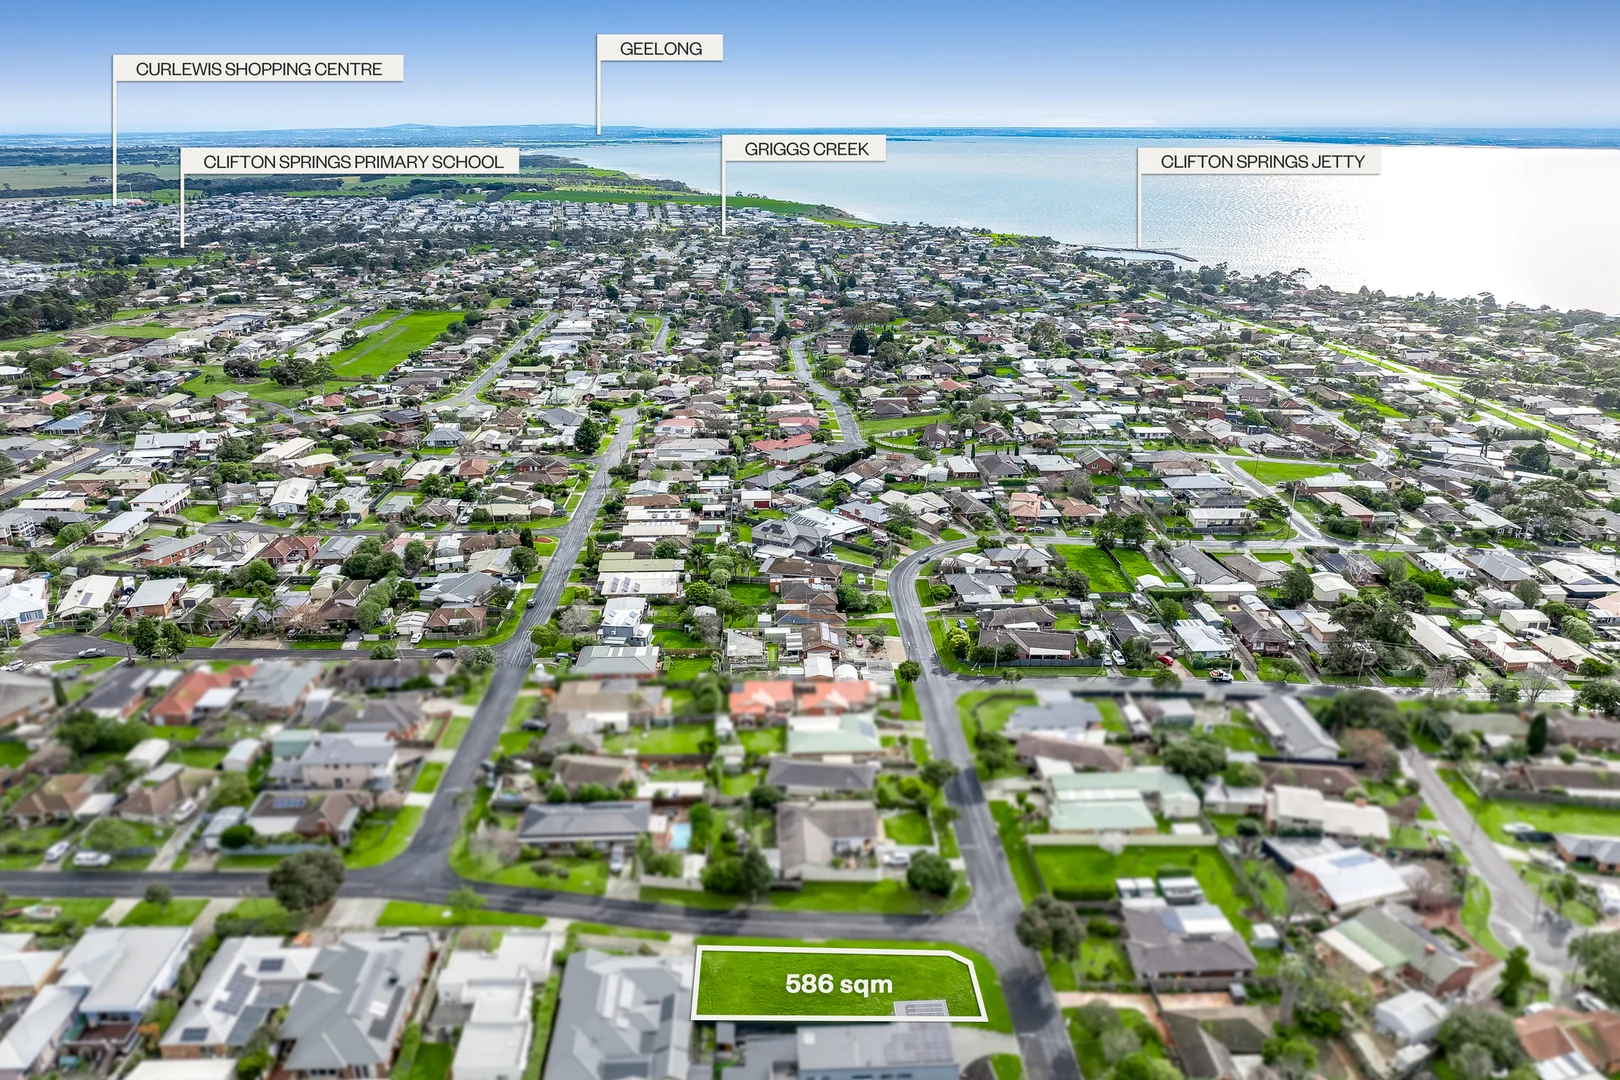Click the Clifton Springs Primary School label

(x=352, y=161)
